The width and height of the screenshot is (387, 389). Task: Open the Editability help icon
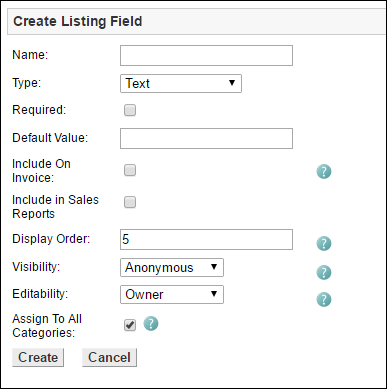tap(324, 299)
